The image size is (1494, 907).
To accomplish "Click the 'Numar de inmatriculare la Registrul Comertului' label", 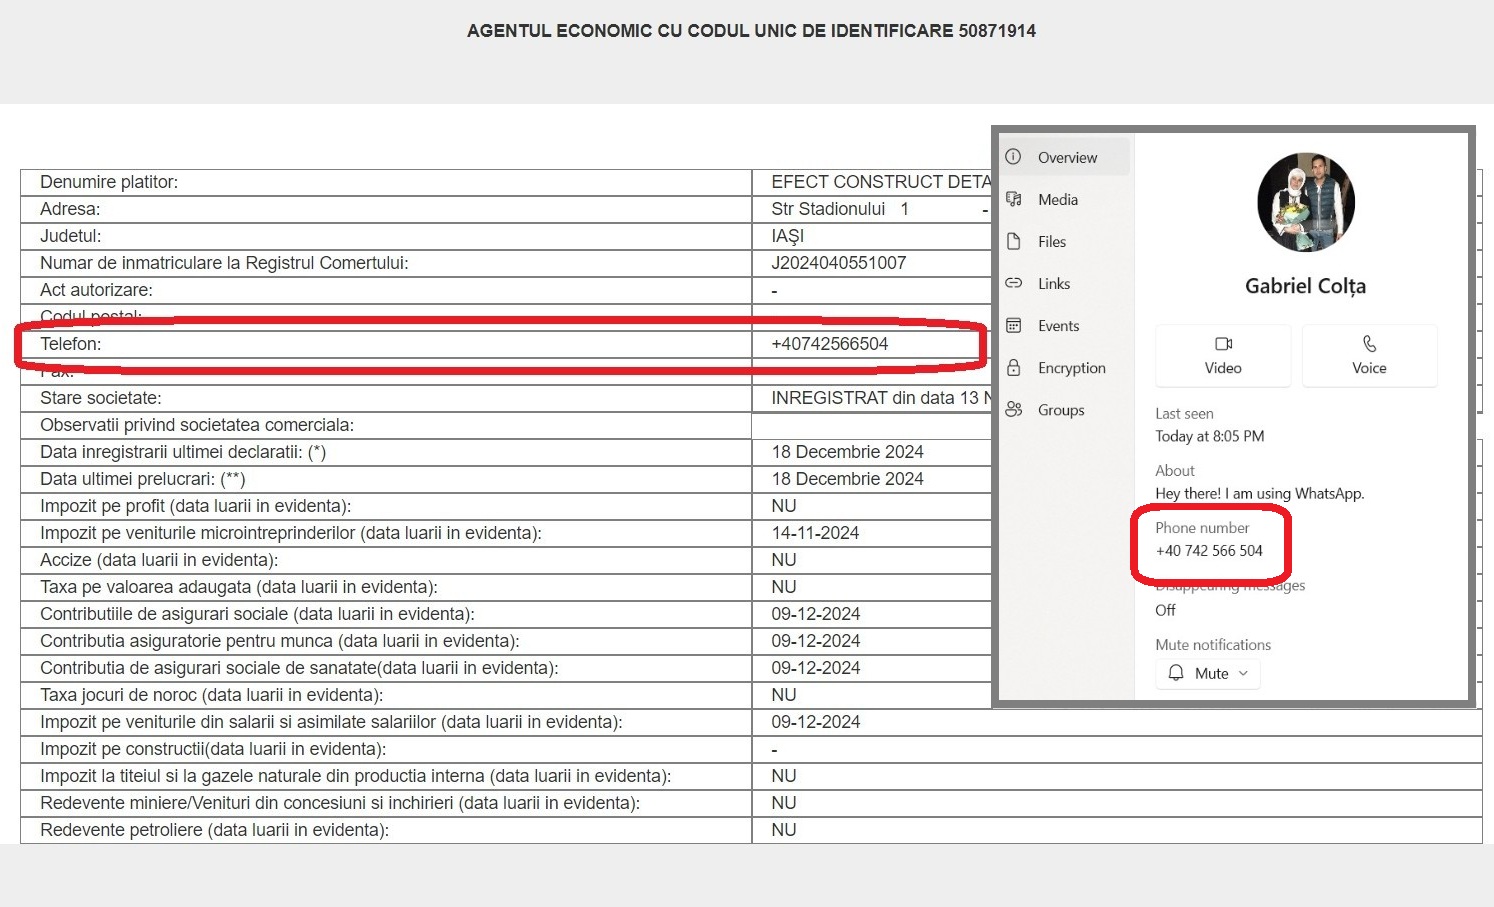I will pos(224,263).
